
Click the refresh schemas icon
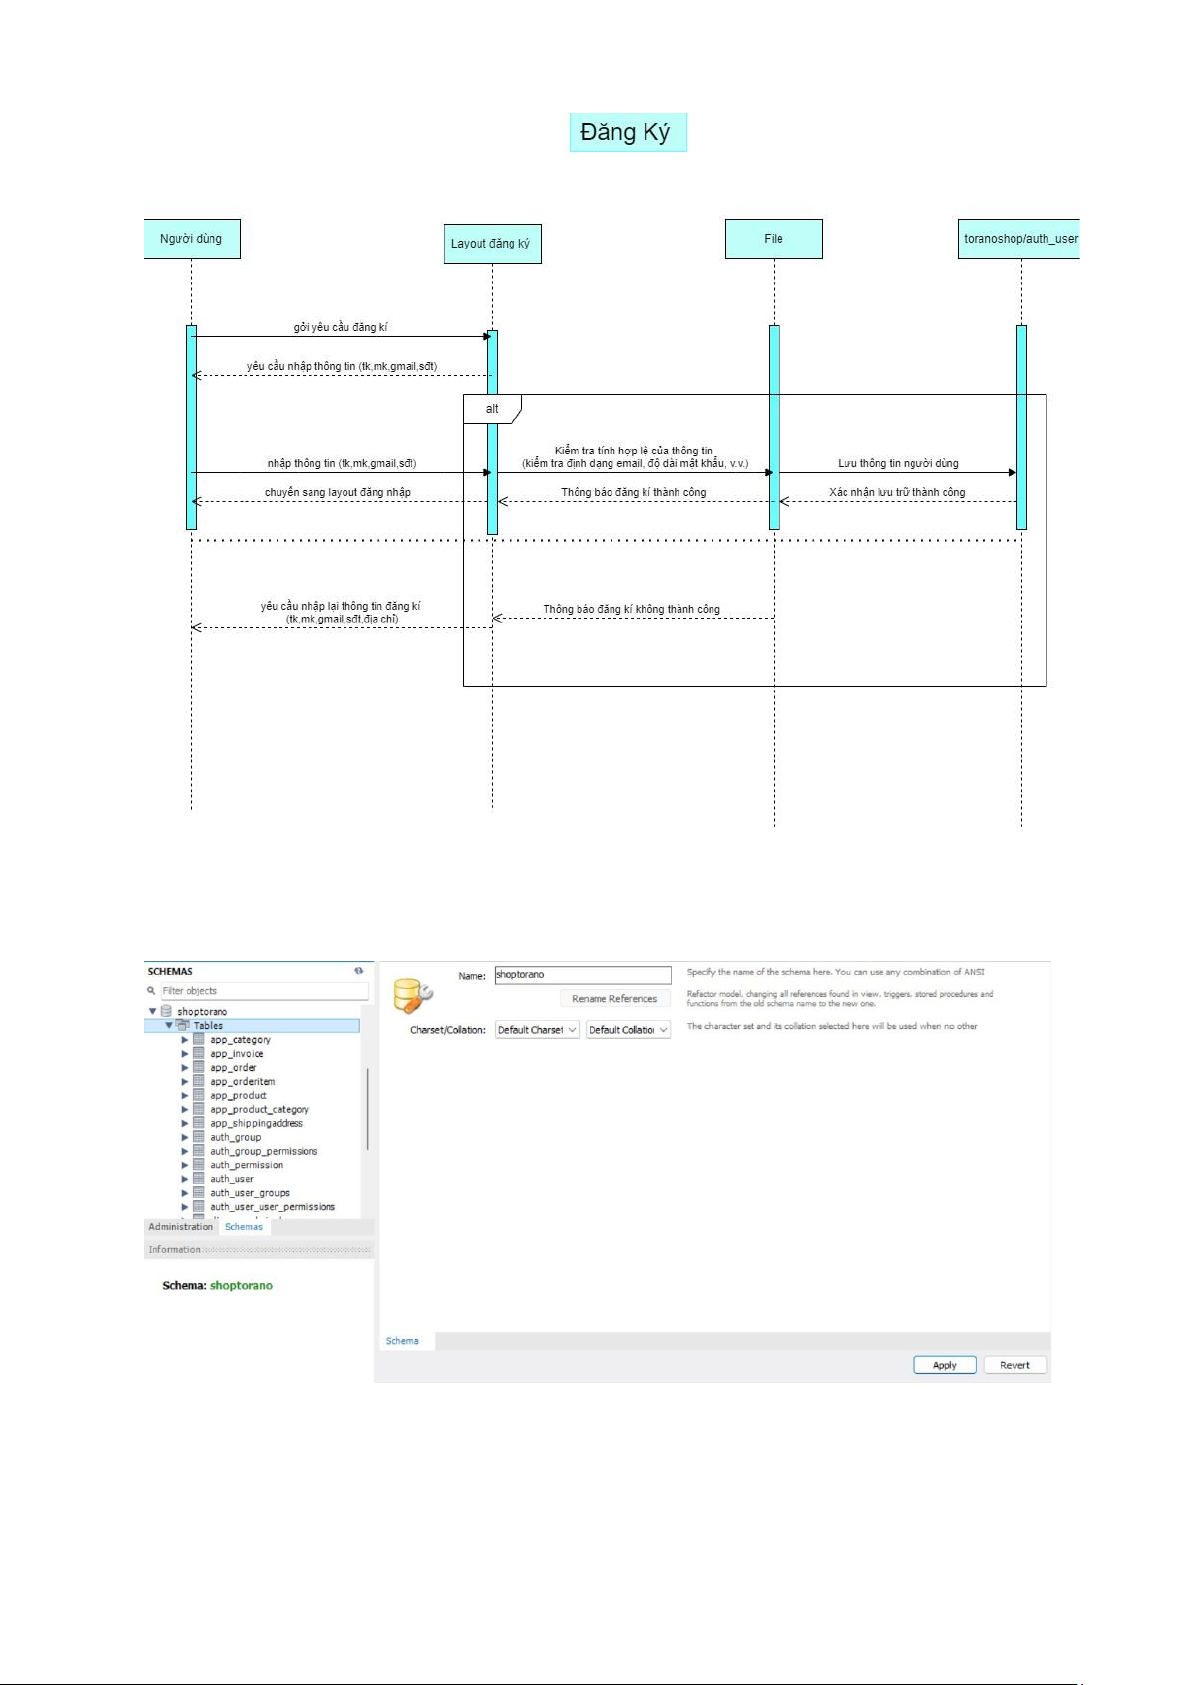358,971
